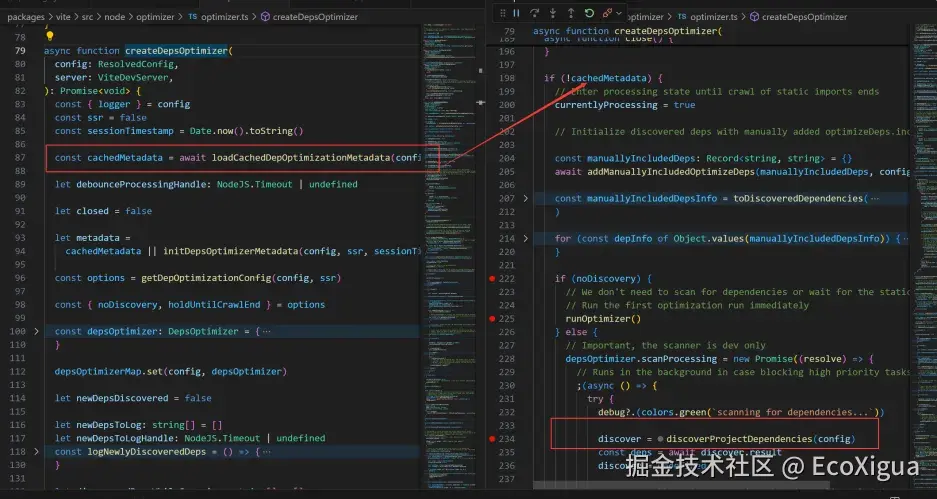Open the 'optimizer.ts' breadcrumb in the left editor
This screenshot has width=937, height=499.
pyautogui.click(x=224, y=17)
